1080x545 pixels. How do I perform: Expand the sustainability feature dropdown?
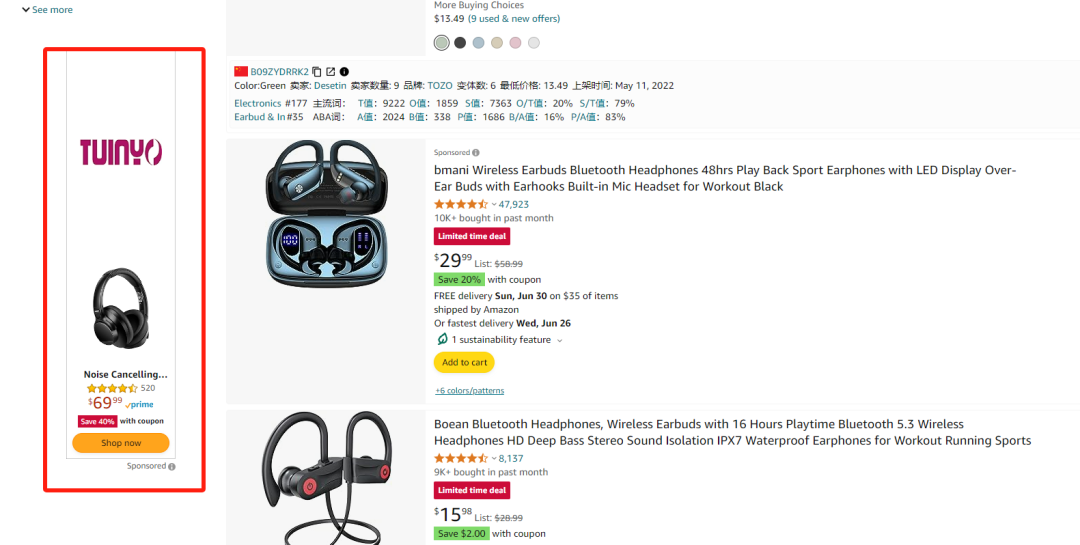[560, 341]
